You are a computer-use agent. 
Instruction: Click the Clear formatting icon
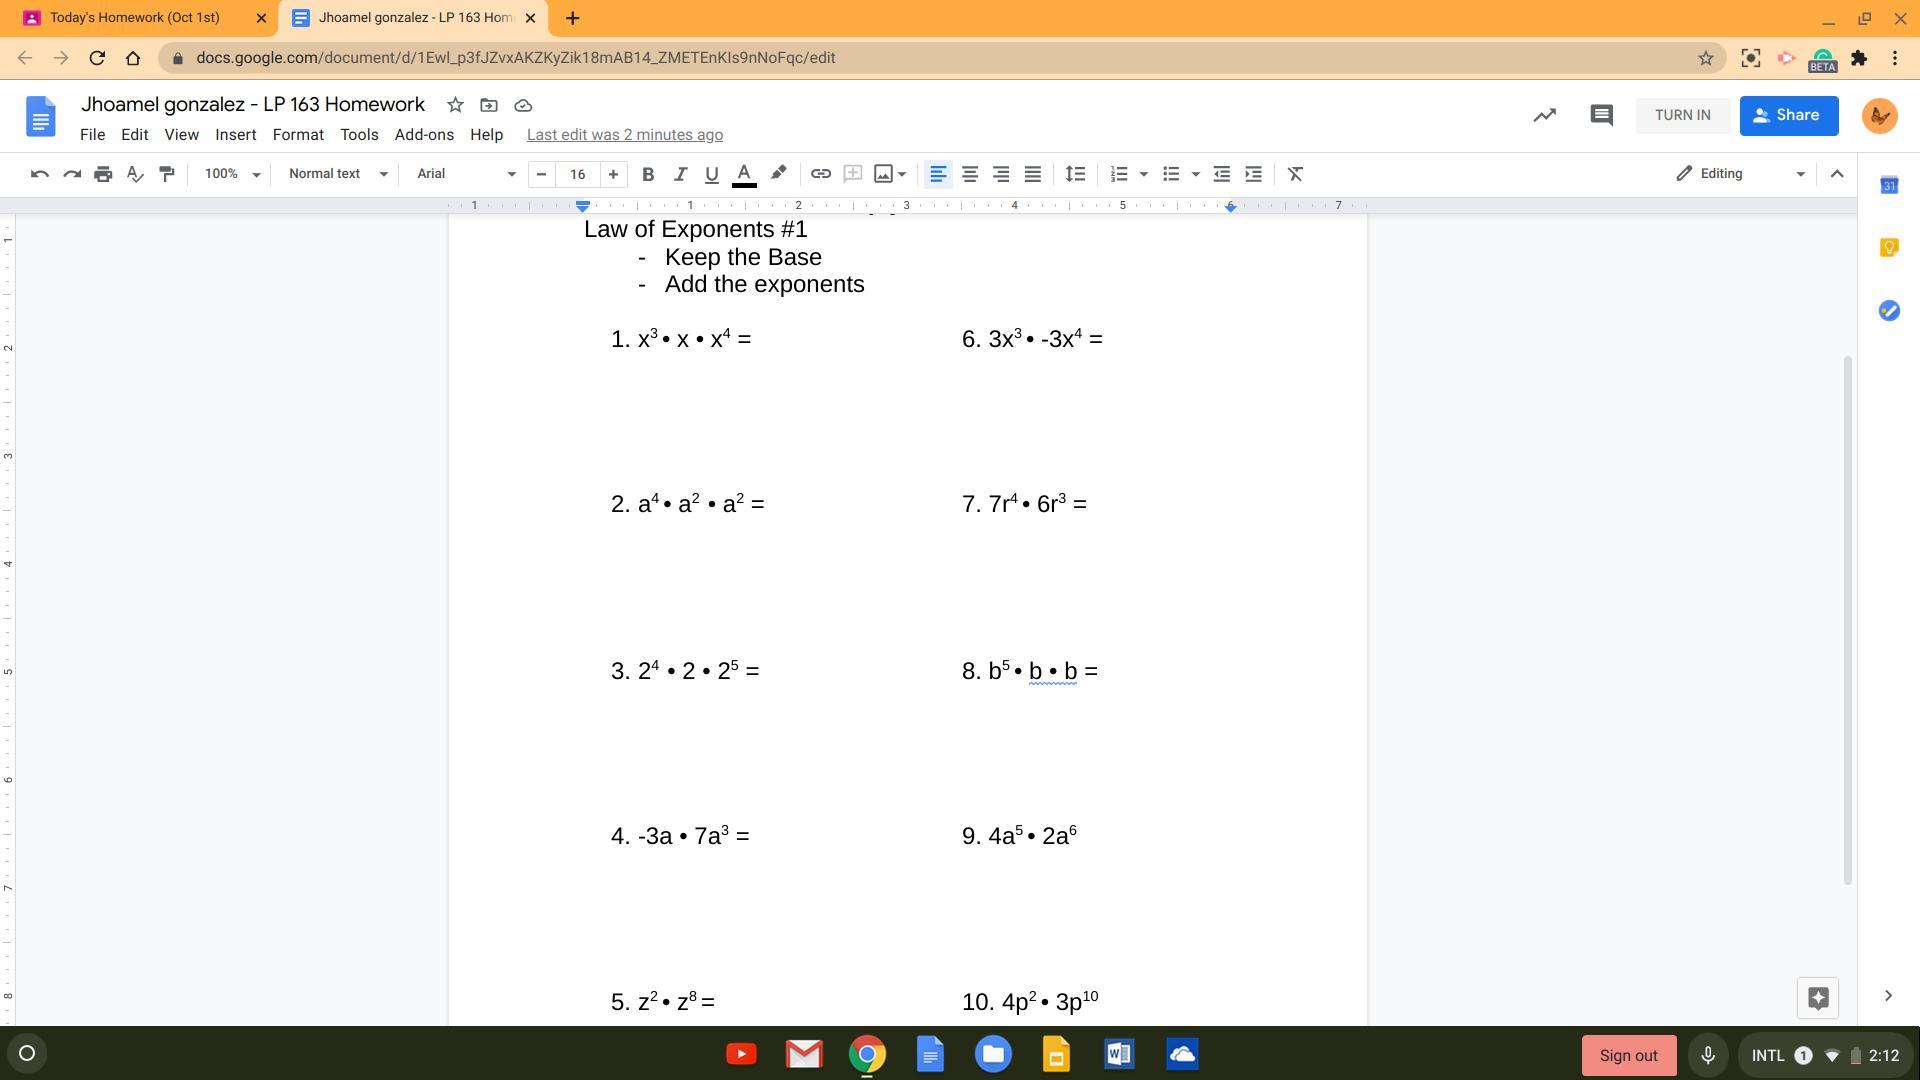point(1295,174)
